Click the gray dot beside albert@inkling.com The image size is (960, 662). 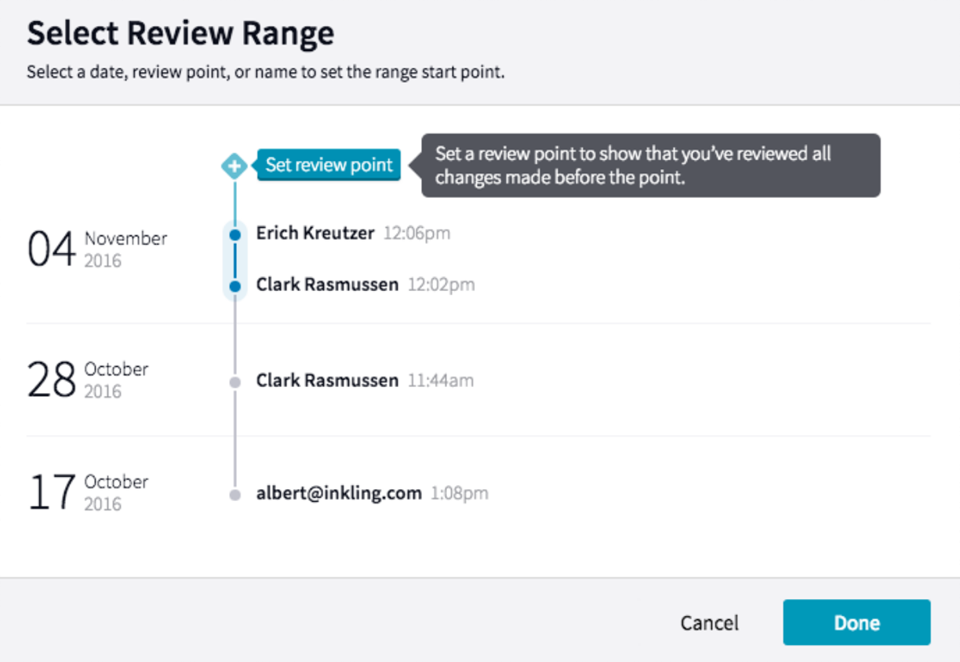pos(235,494)
